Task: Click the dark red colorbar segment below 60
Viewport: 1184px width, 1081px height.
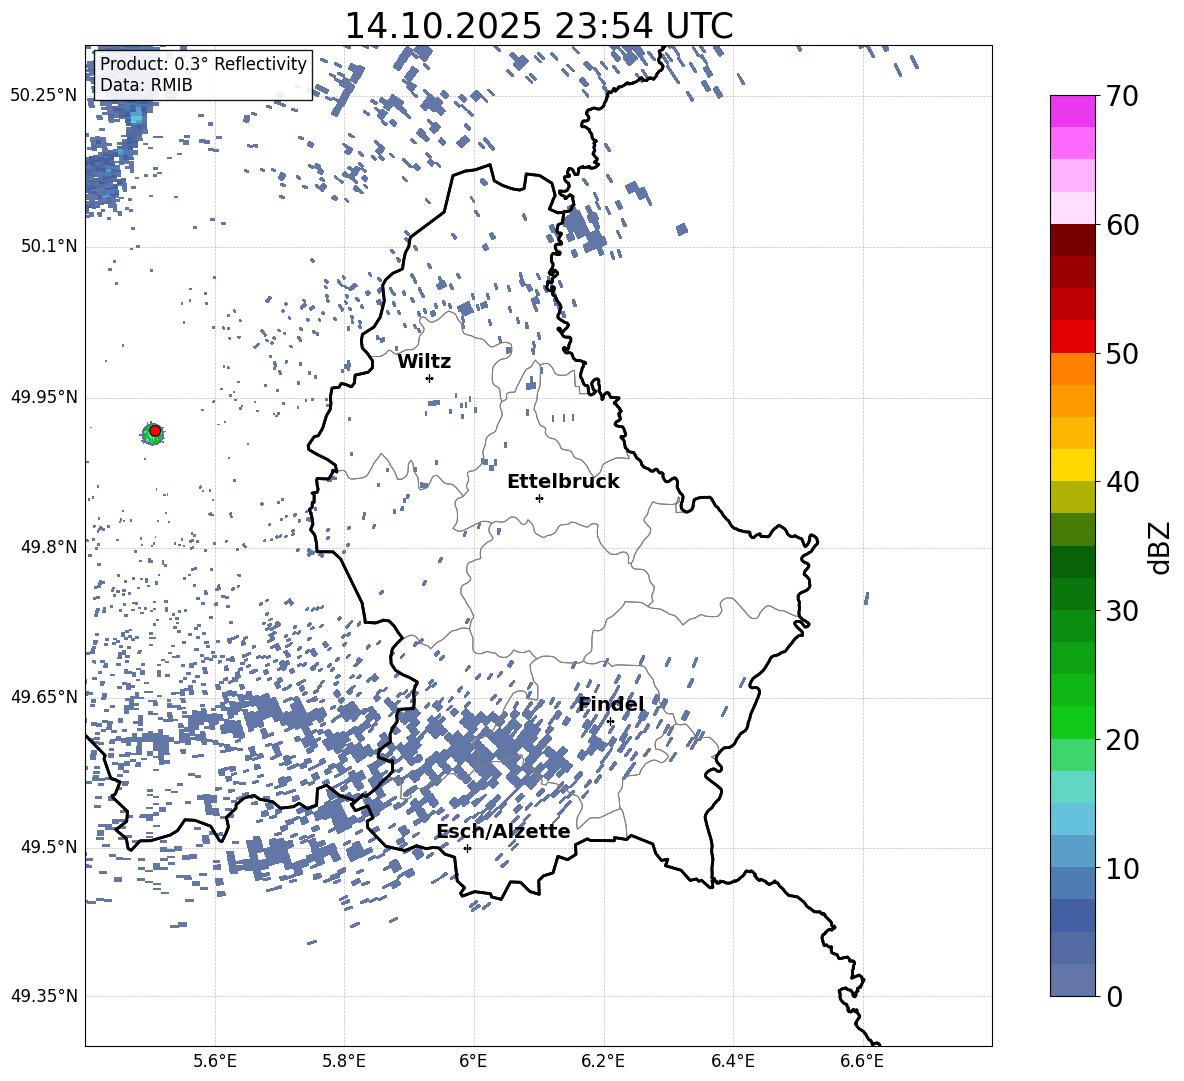Action: [1072, 240]
